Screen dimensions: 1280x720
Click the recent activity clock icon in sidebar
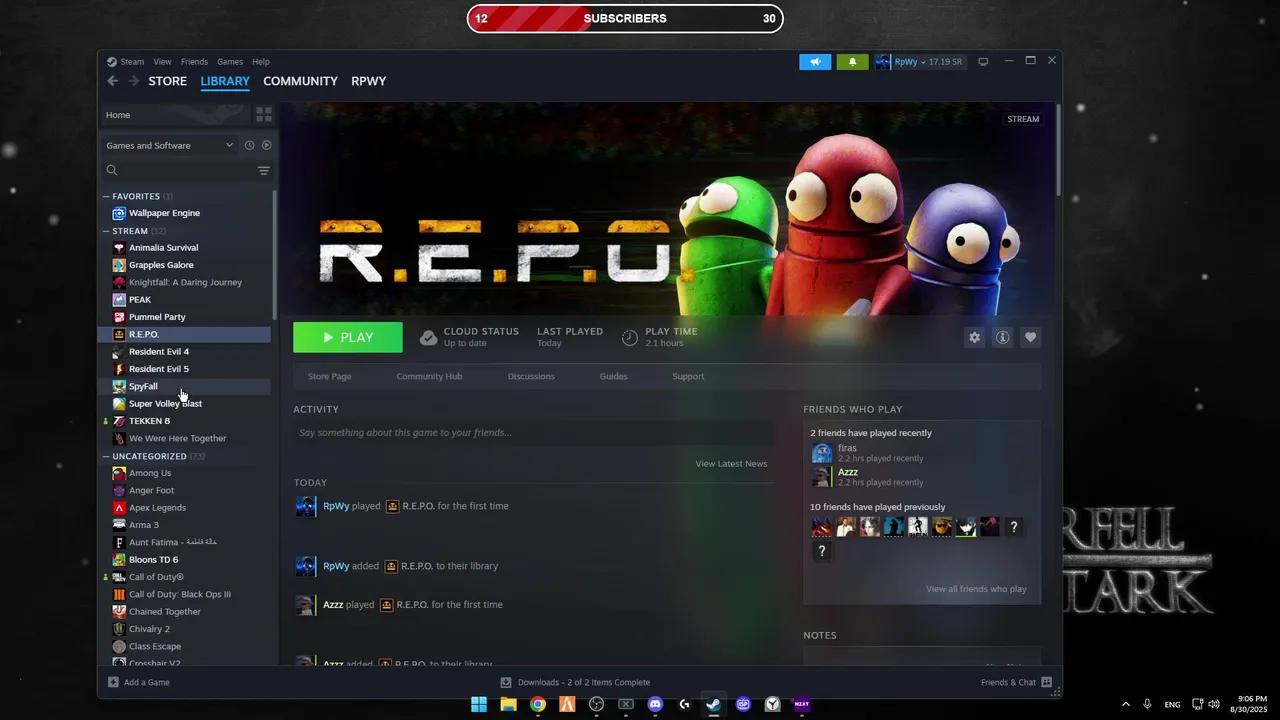(x=250, y=145)
